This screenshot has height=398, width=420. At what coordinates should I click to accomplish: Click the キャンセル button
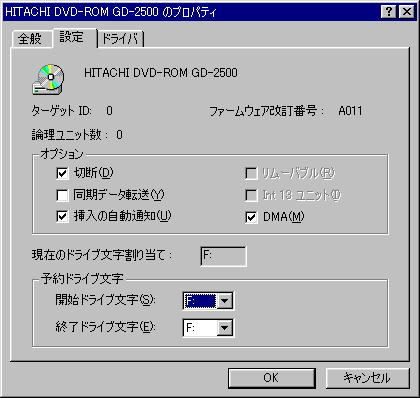click(367, 378)
